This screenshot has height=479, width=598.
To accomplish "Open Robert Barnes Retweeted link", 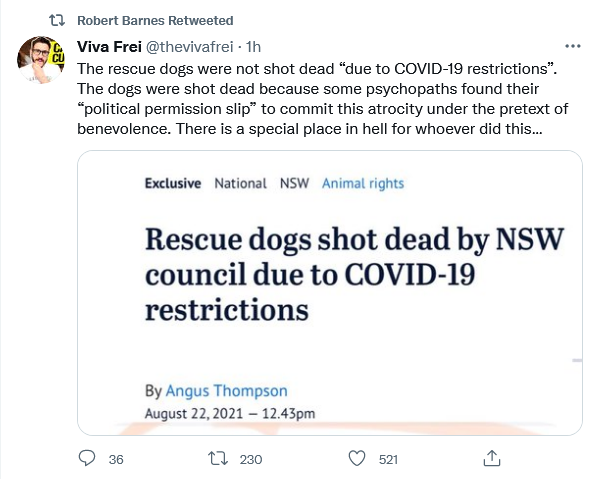I will coord(155,21).
